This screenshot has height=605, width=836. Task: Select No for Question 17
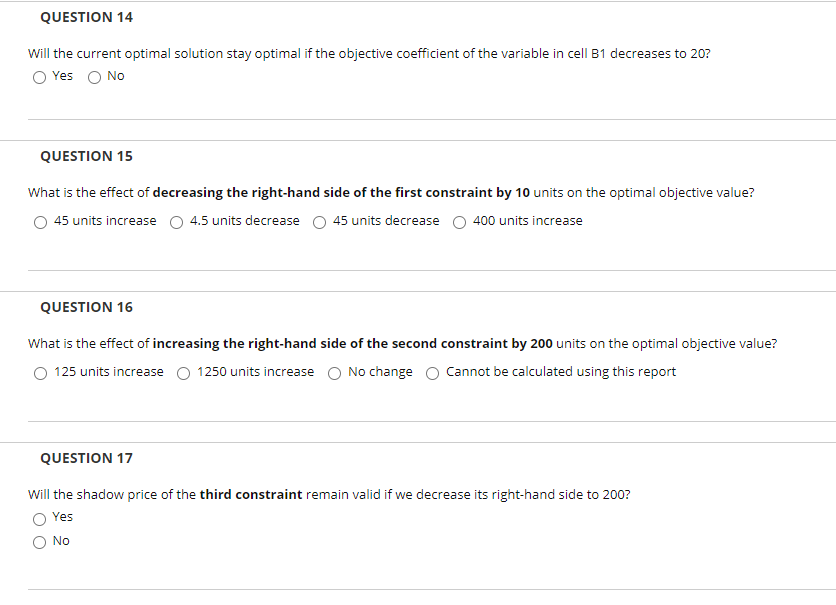38,541
